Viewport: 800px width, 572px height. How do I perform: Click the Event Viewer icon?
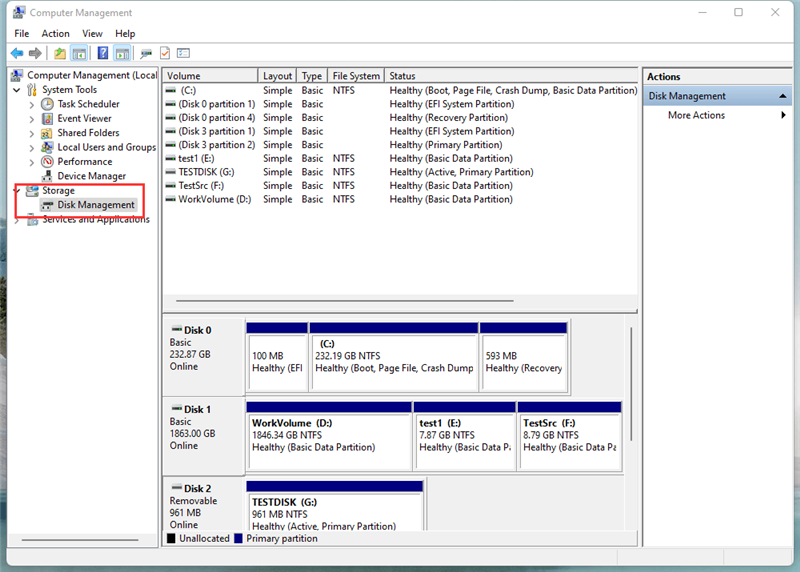tap(47, 118)
